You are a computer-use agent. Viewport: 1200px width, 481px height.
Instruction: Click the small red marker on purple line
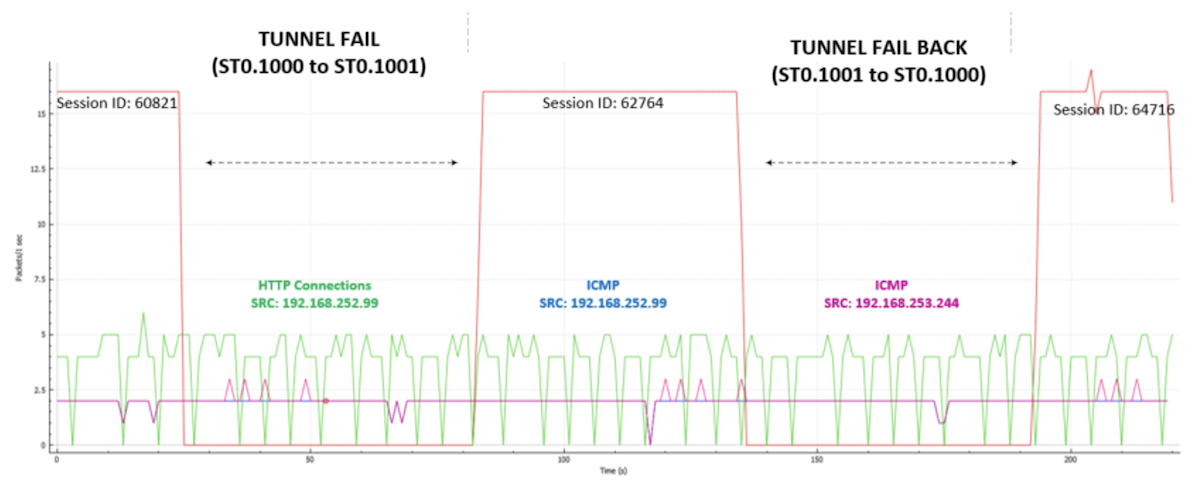(x=325, y=401)
